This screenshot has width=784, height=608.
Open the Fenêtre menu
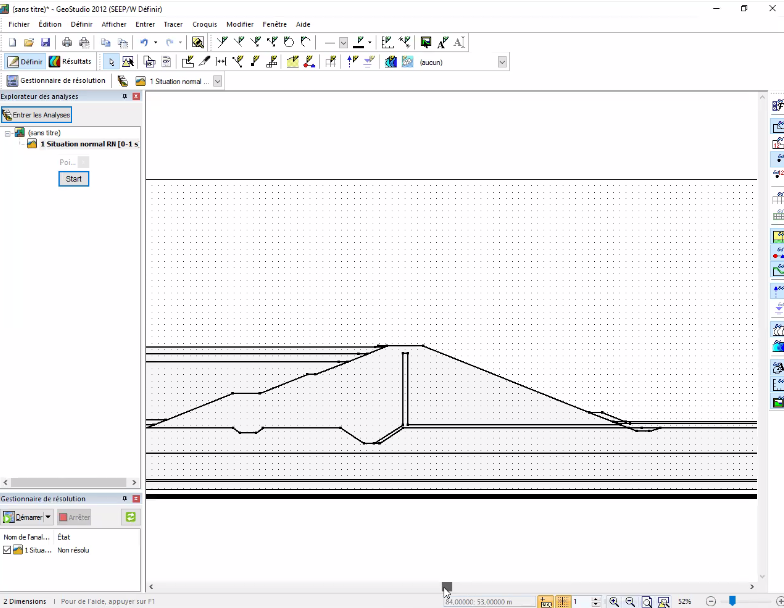274,24
